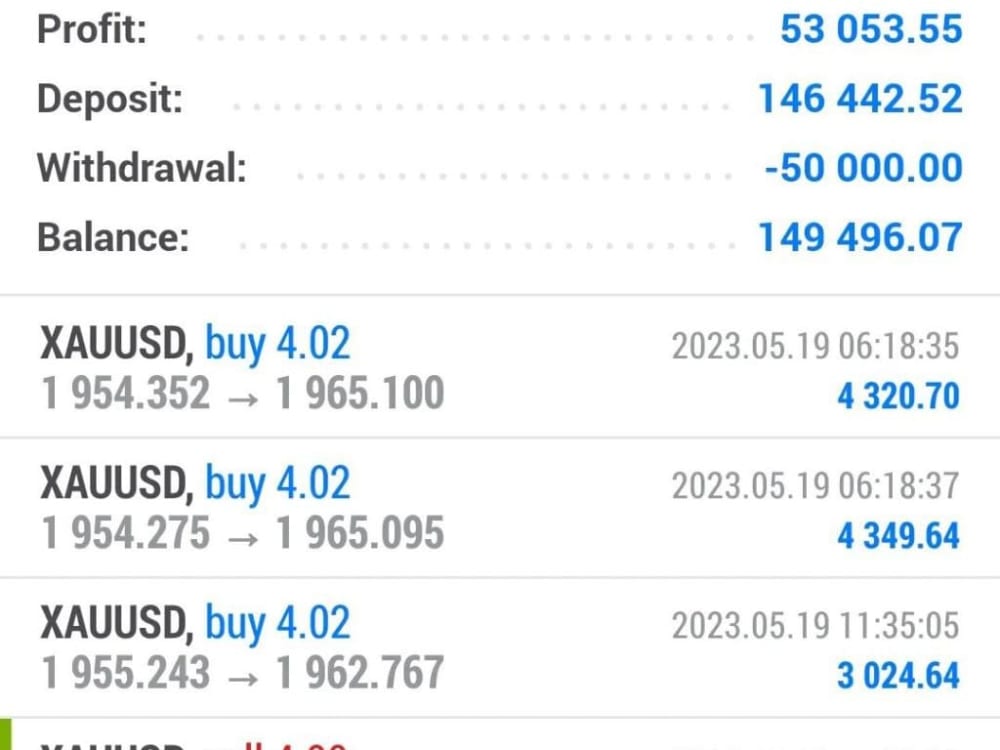Click the profit value 4 320.70

click(898, 396)
